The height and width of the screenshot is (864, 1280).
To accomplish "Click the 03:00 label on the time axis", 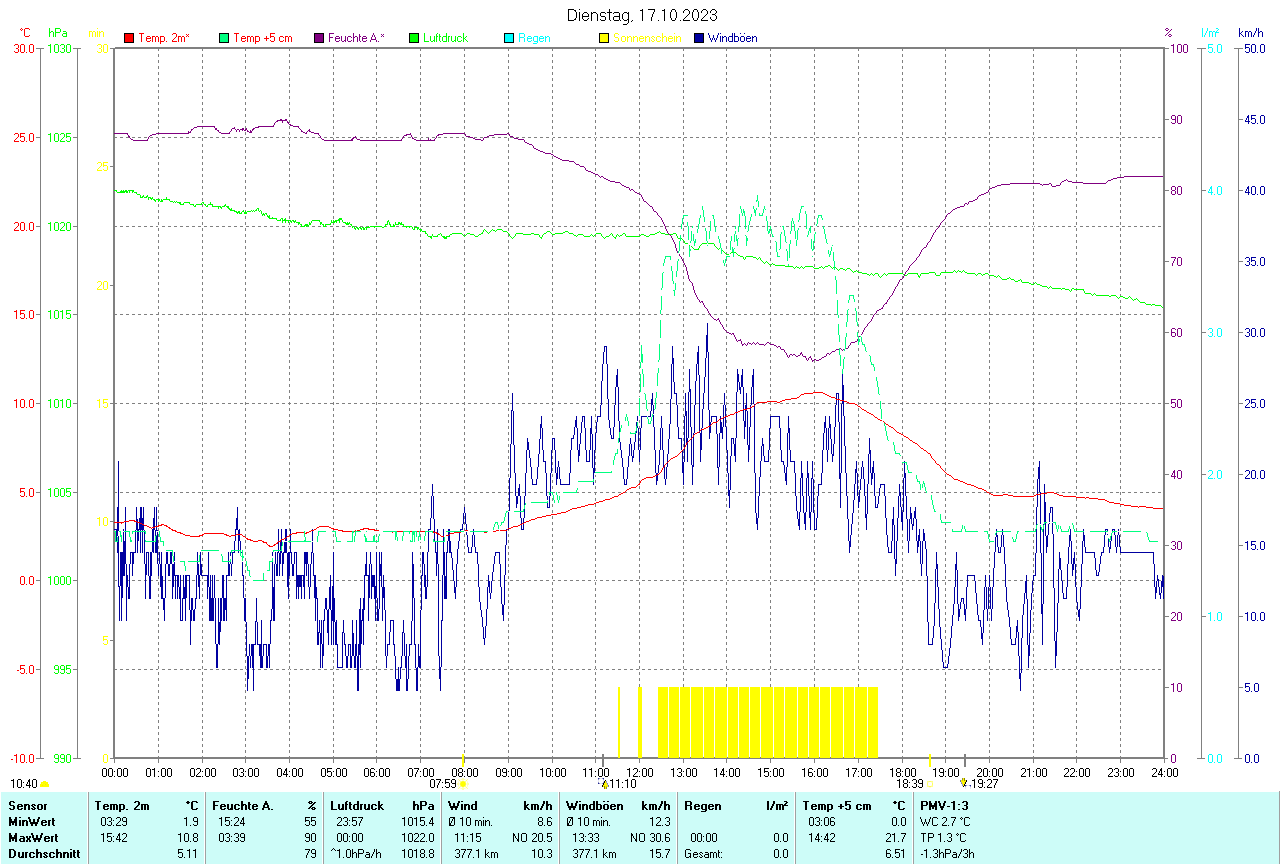I will point(246,772).
